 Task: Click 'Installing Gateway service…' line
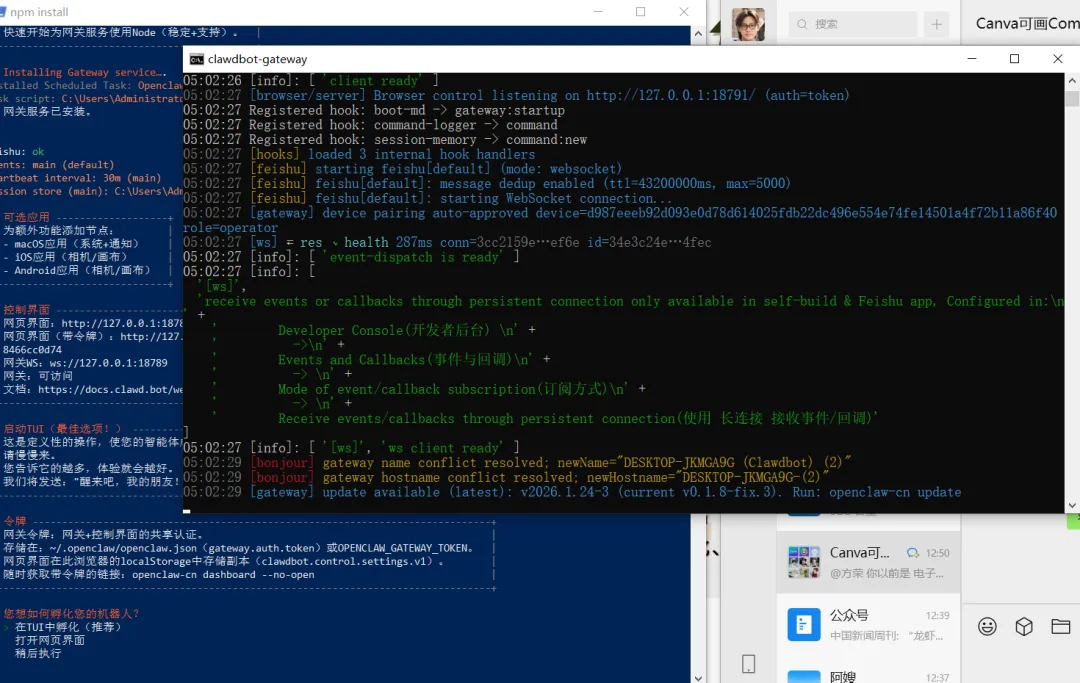85,72
